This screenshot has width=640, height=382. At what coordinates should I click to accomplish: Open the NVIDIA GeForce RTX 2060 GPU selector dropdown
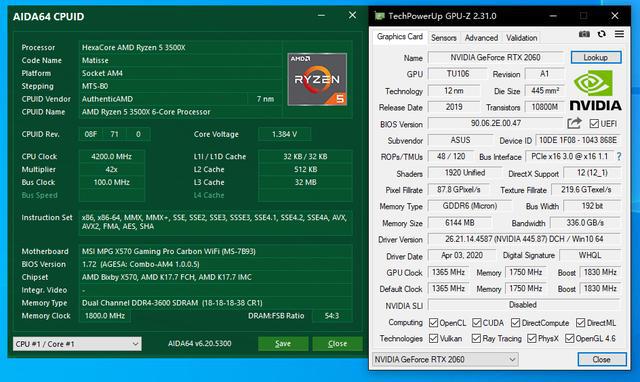445,360
